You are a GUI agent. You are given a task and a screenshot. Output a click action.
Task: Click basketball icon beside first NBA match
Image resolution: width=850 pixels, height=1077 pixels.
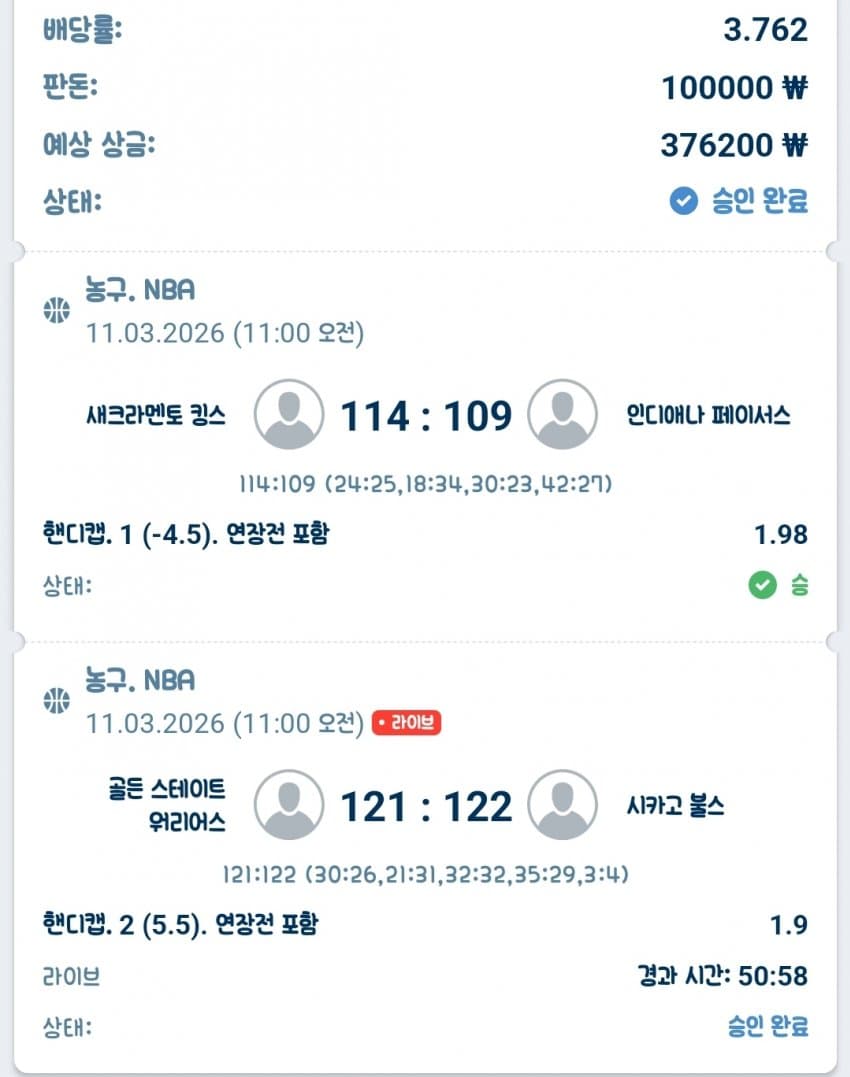[x=57, y=310]
